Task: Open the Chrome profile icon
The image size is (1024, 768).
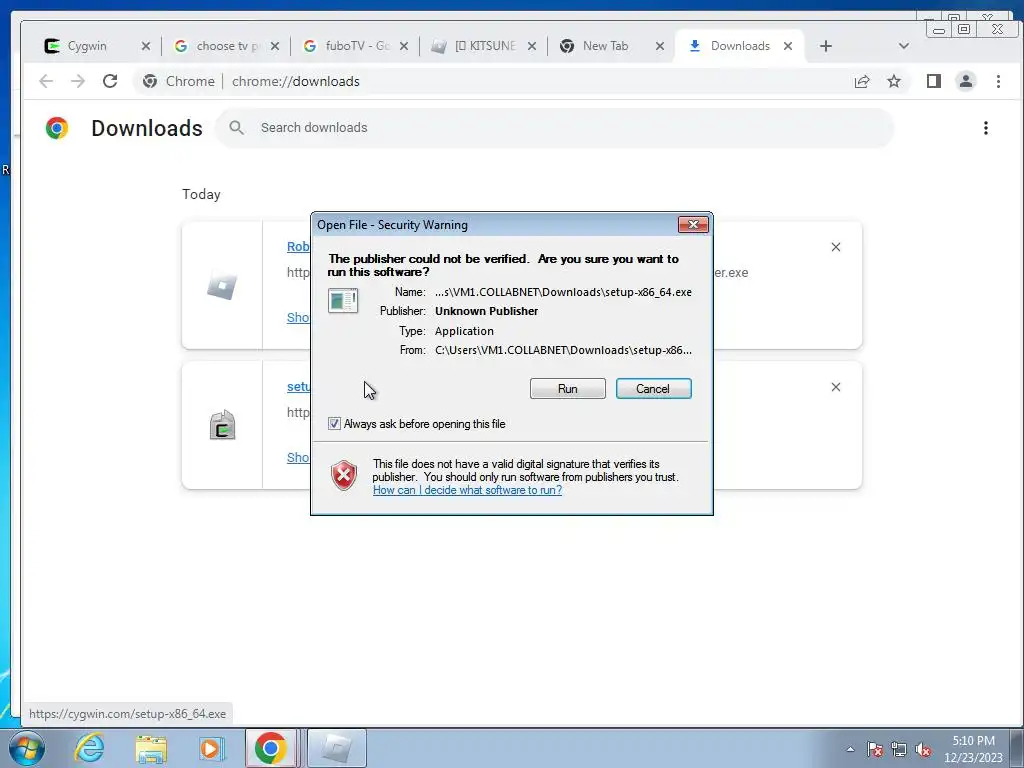Action: coord(966,81)
